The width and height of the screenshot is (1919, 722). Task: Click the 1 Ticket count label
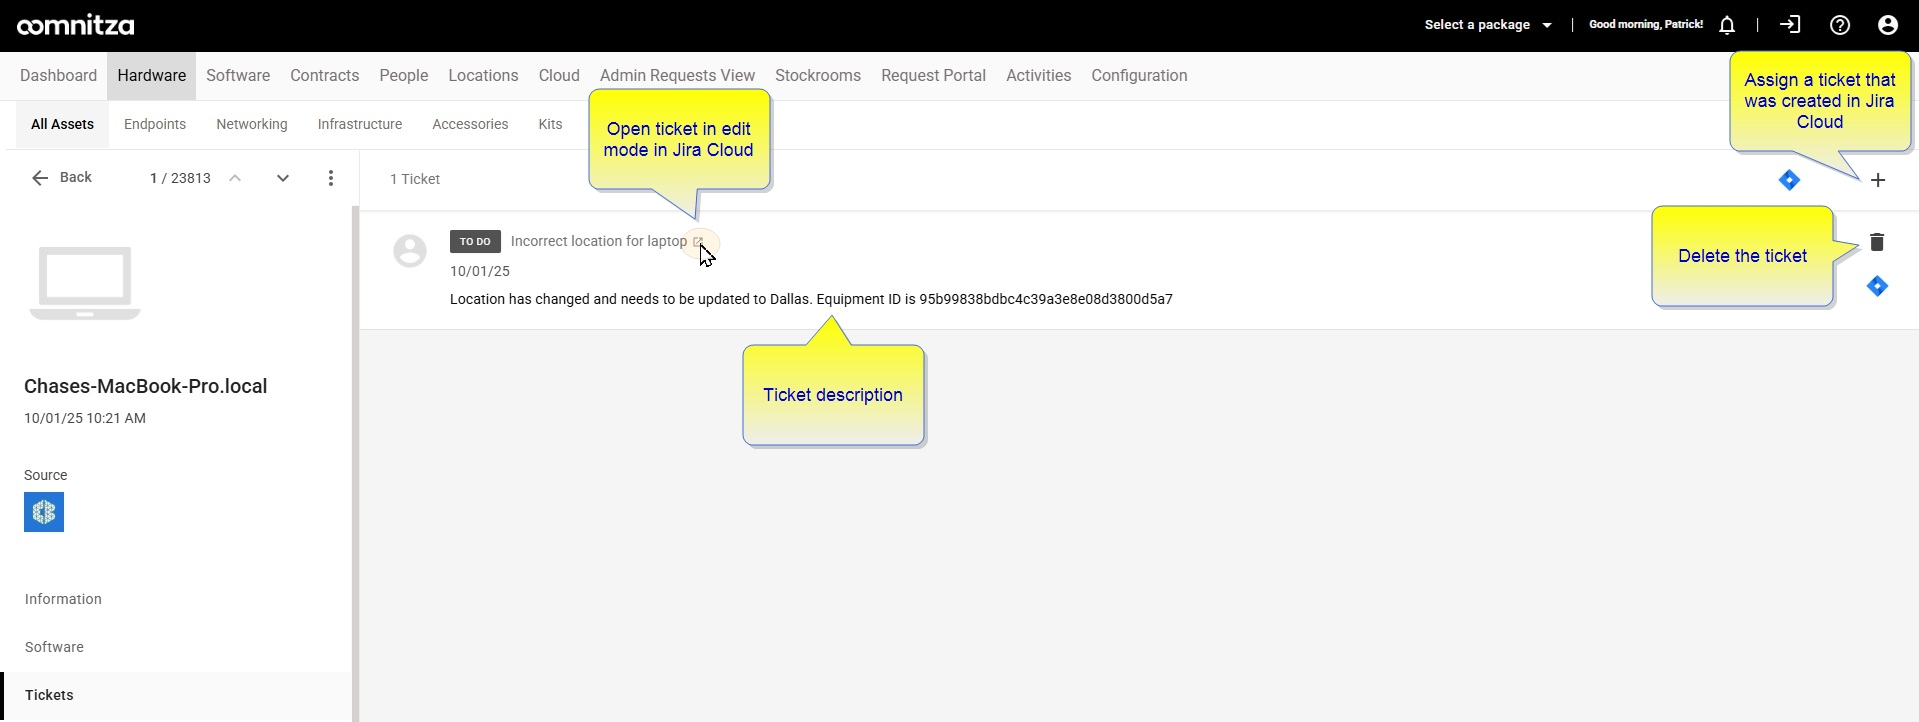click(x=415, y=179)
